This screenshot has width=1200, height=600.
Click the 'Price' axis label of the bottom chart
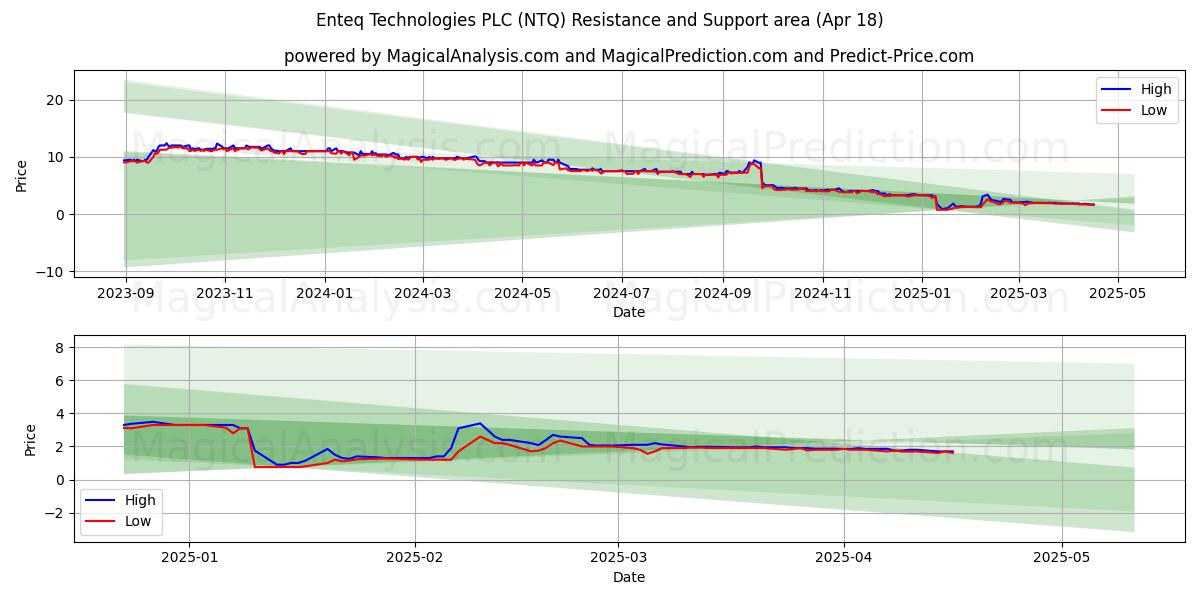click(30, 440)
